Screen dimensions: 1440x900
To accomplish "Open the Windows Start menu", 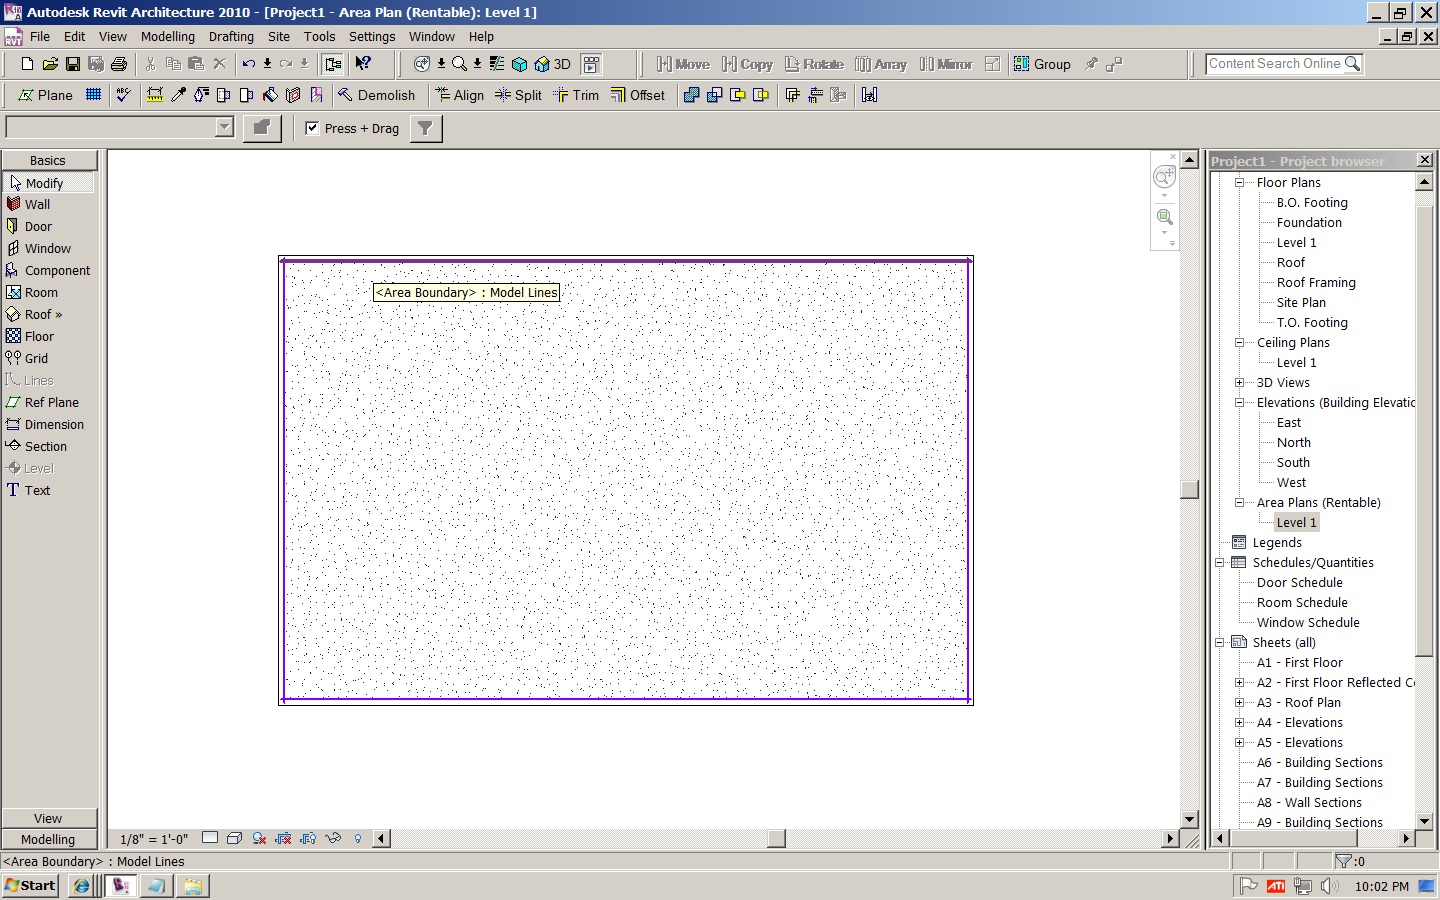I will [30, 885].
